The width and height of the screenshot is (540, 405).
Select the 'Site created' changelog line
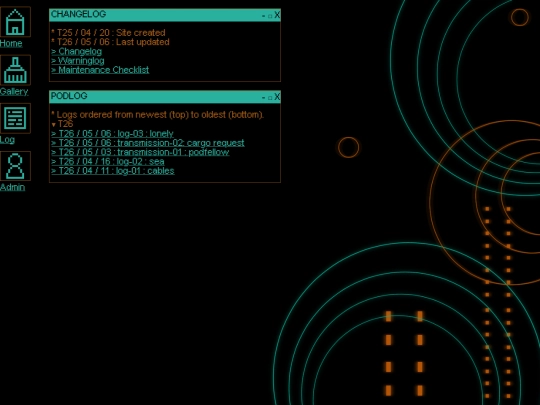108,33
